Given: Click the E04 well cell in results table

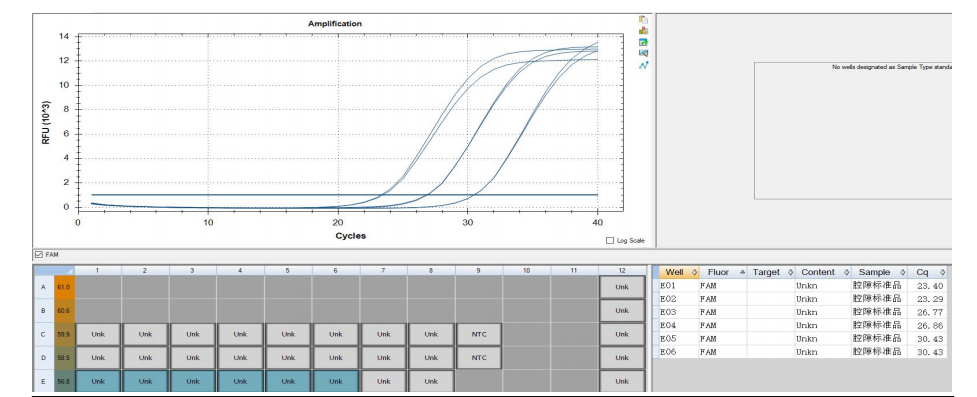Looking at the screenshot, I should tap(679, 325).
